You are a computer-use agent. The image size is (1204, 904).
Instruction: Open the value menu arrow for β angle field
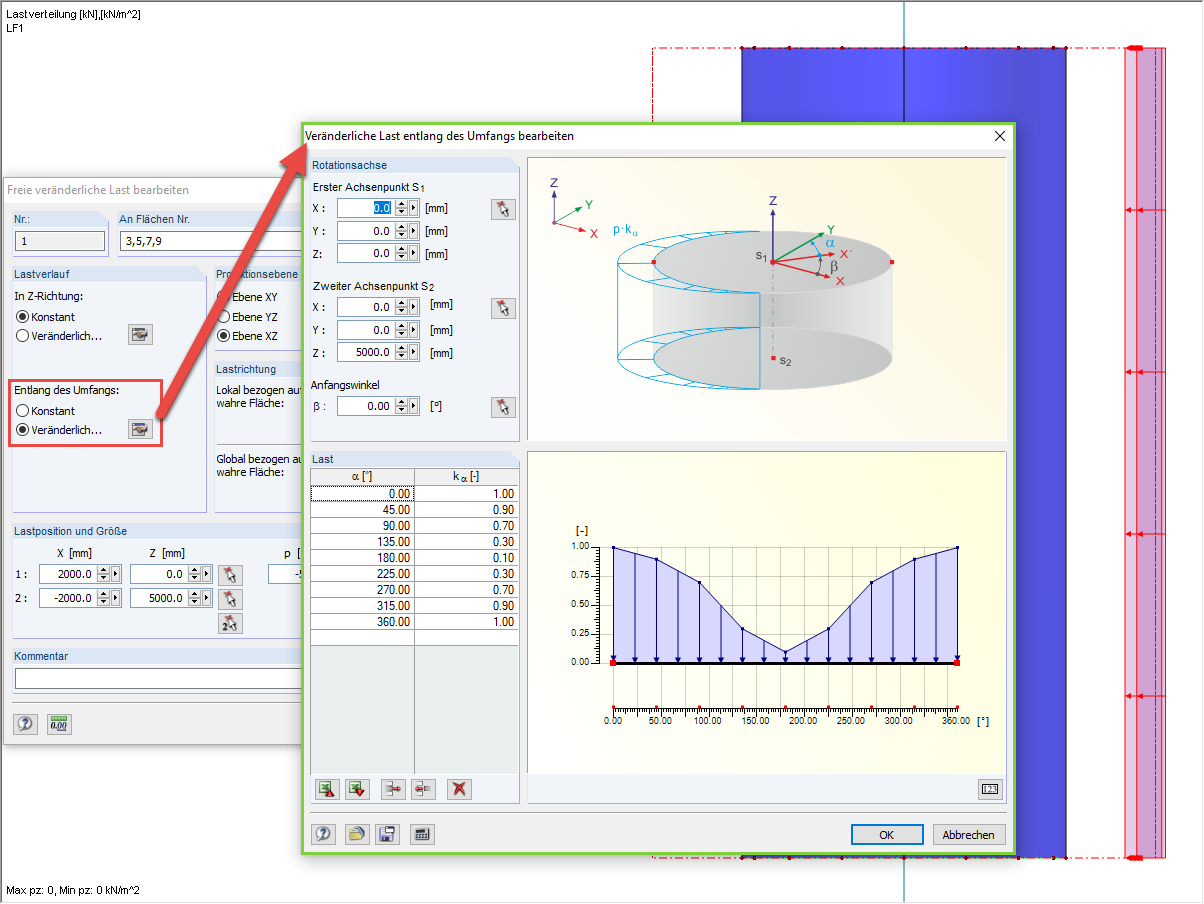pyautogui.click(x=414, y=407)
